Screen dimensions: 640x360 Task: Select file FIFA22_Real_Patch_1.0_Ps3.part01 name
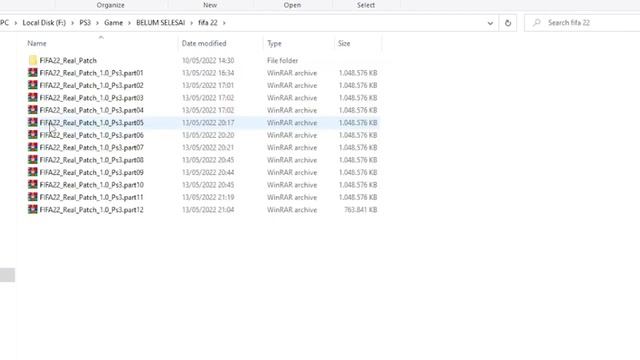[91, 73]
